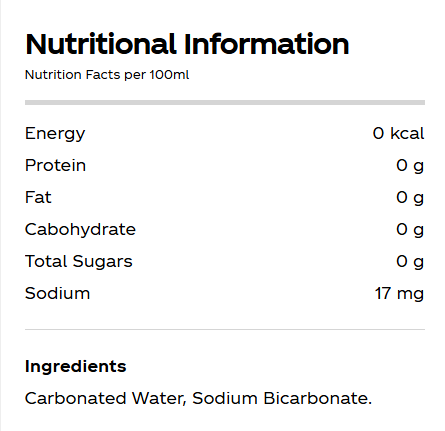Select the Nutrition Facts per 100ml subtitle
The image size is (445, 431).
pos(107,75)
